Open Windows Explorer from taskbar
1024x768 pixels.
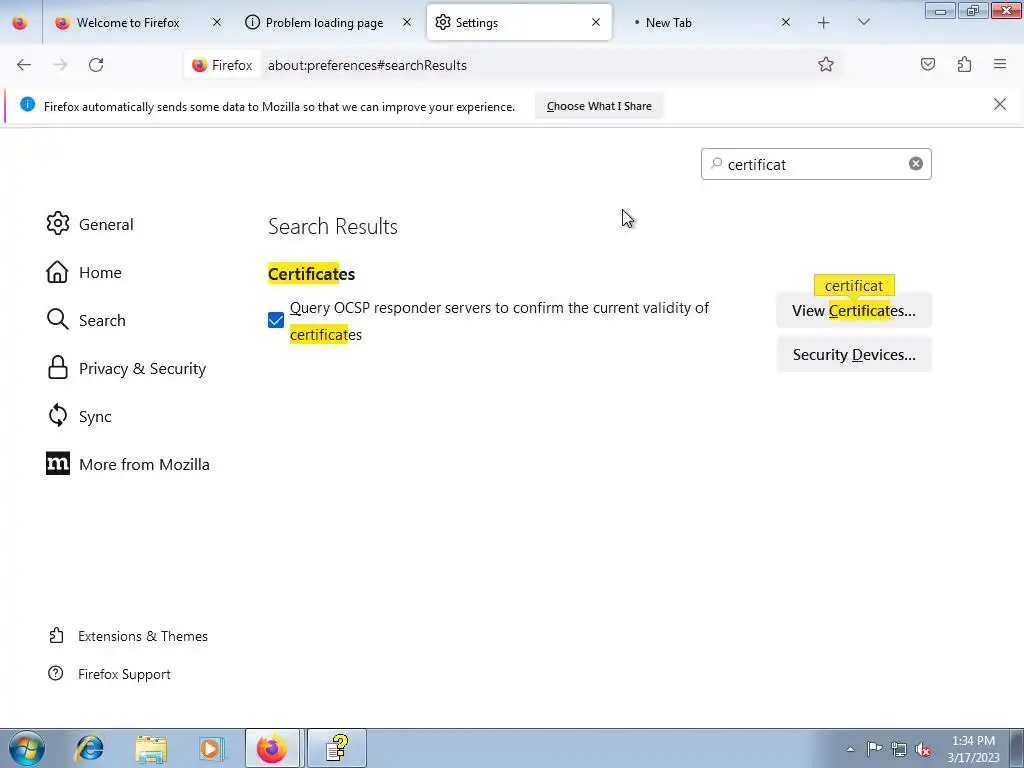pos(151,748)
